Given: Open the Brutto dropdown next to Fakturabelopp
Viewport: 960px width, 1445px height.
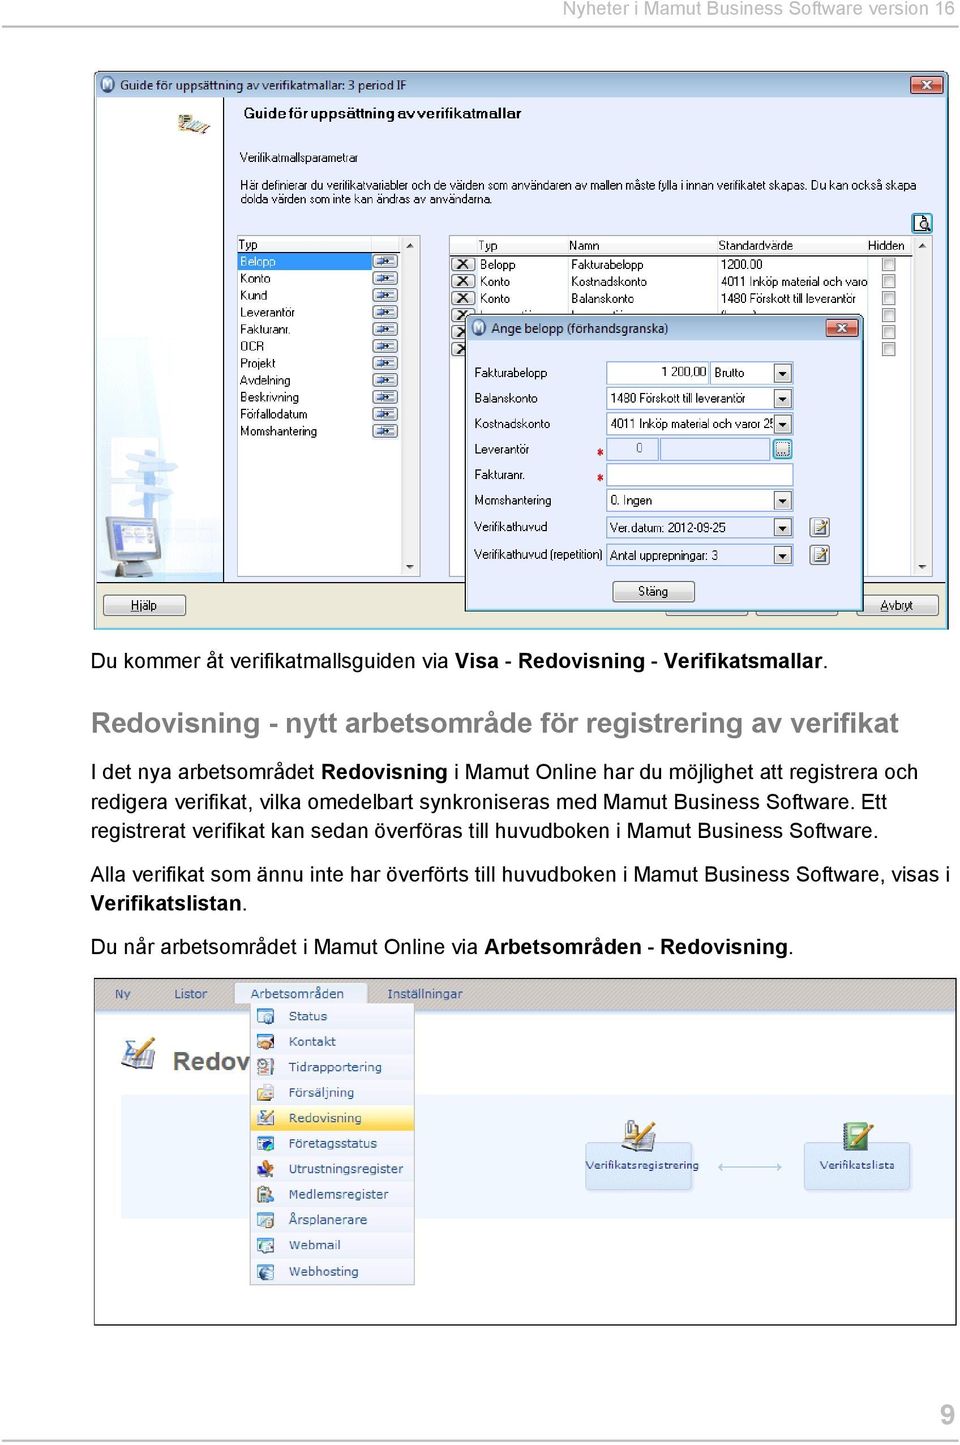Looking at the screenshot, I should click(783, 373).
